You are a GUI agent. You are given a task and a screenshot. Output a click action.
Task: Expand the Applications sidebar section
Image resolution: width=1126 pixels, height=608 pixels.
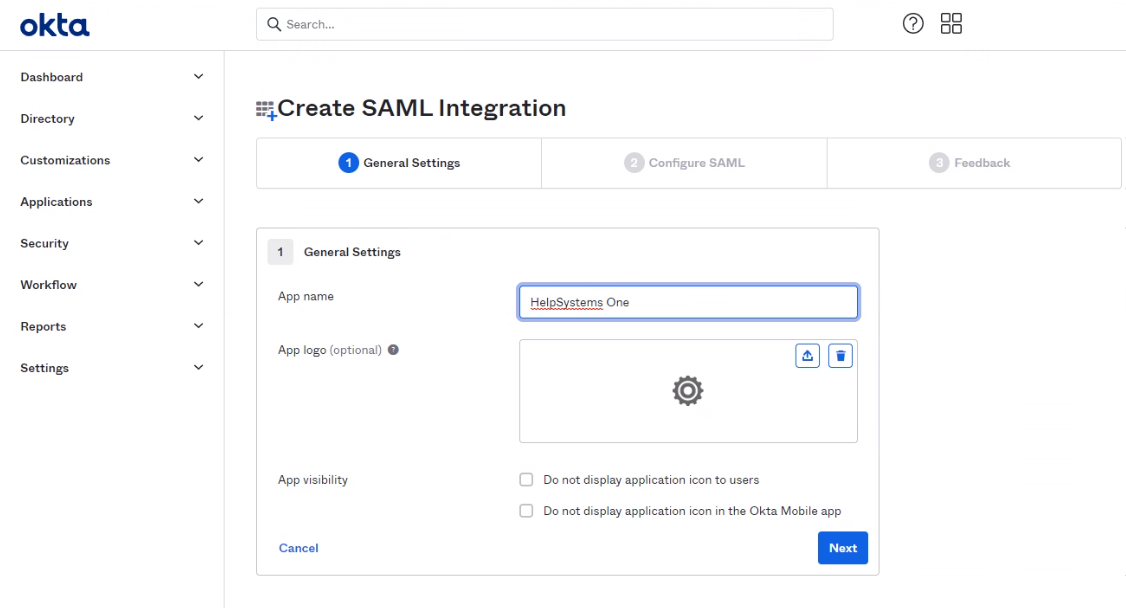(110, 202)
